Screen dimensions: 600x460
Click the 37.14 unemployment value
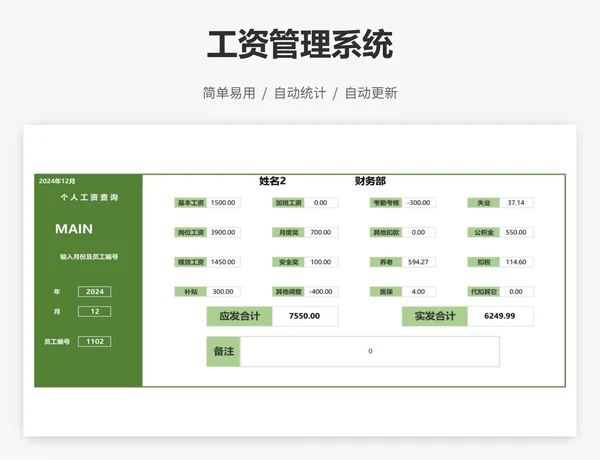(516, 202)
